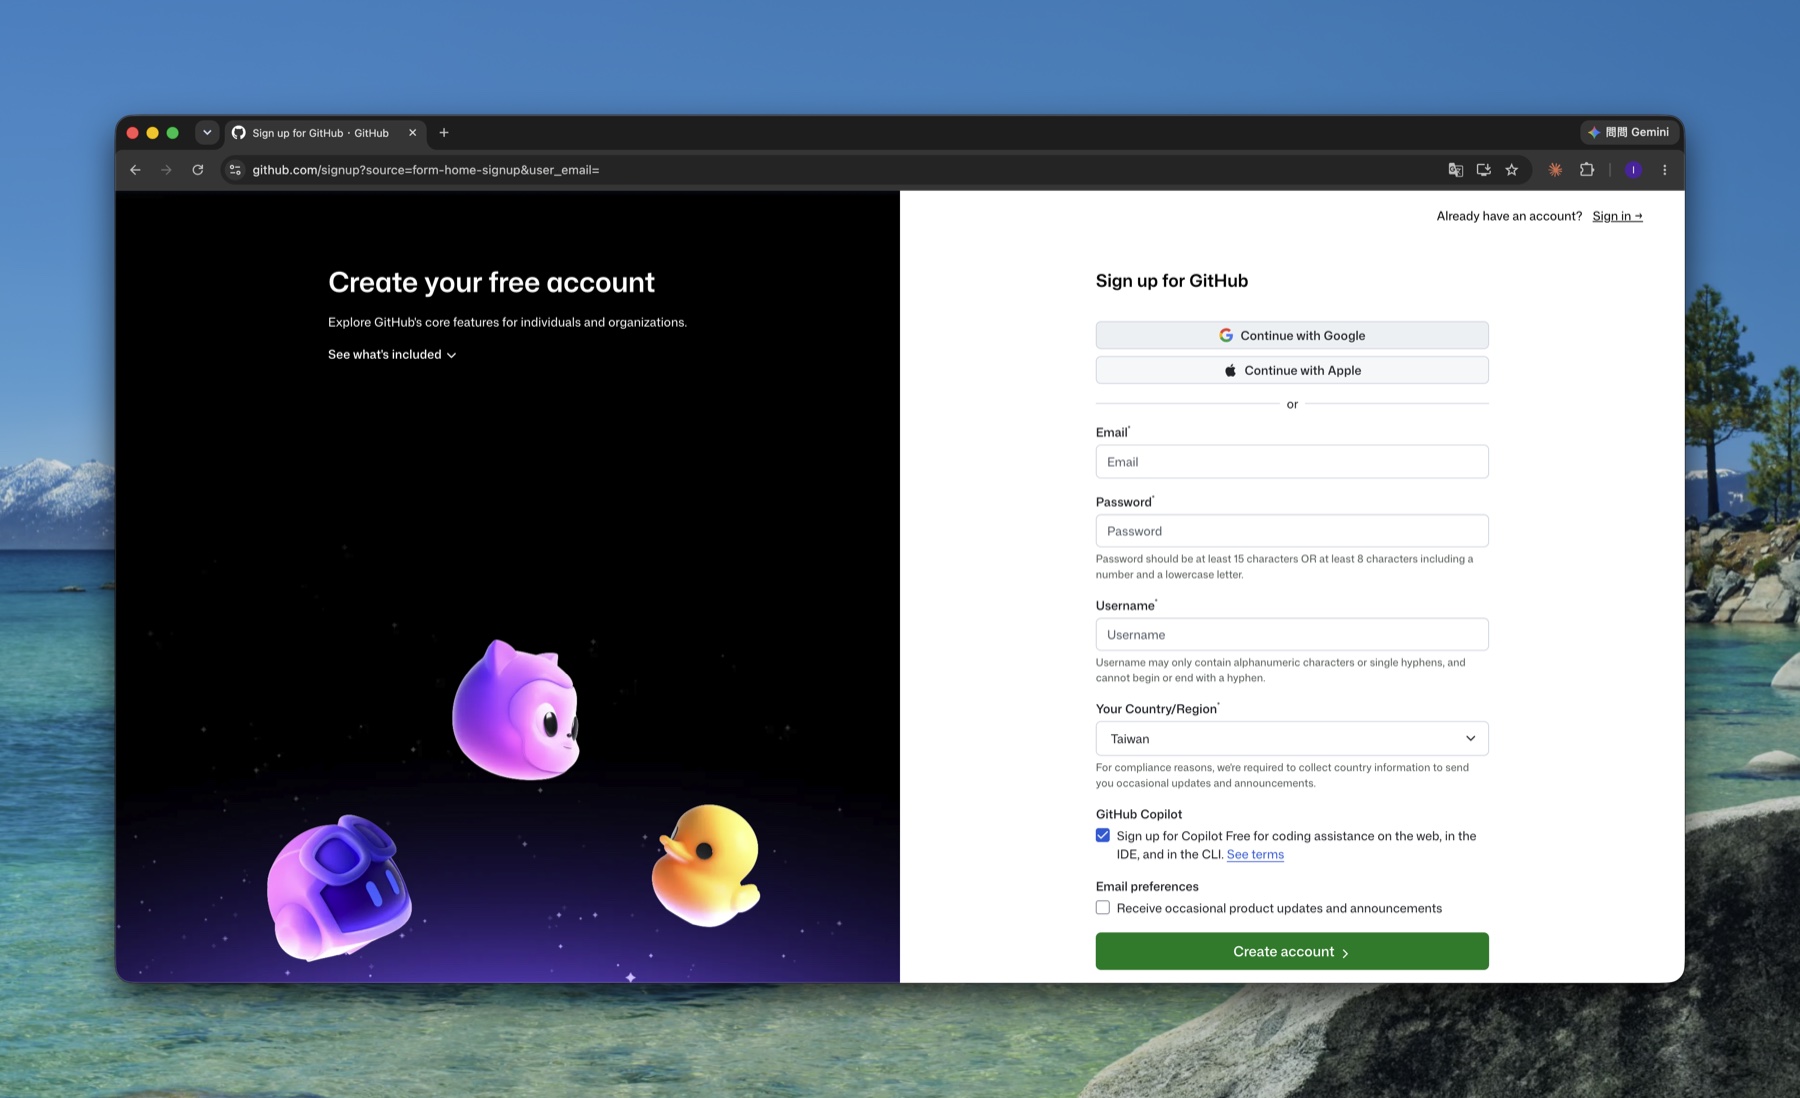This screenshot has height=1098, width=1800.
Task: Click the install app icon in address bar
Action: [x=1484, y=170]
